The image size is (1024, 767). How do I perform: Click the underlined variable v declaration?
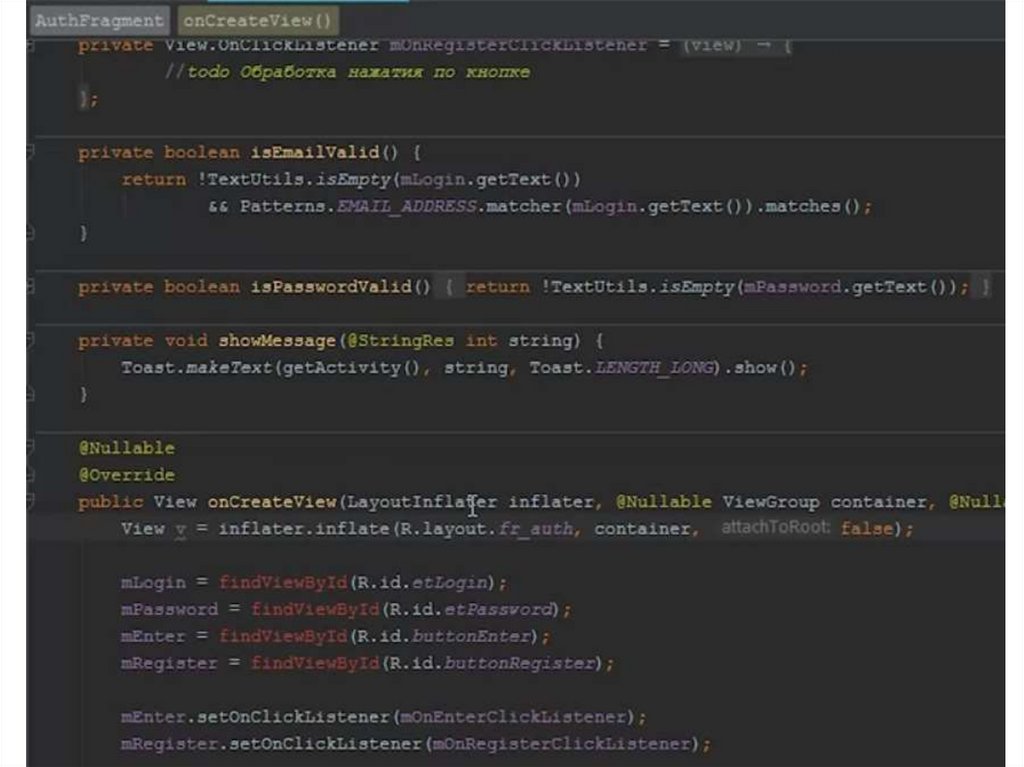tap(181, 529)
